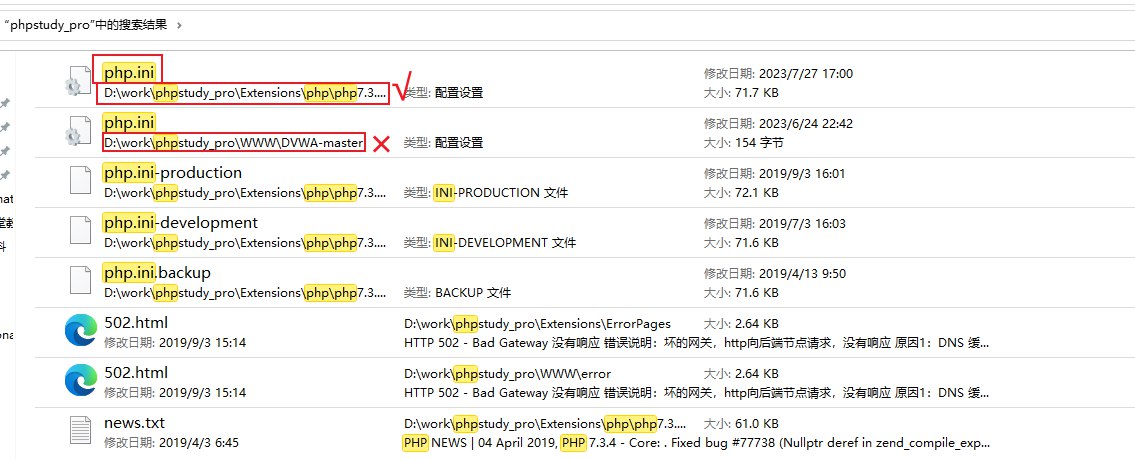Click the Extensions\php path in the news.txt row
Viewport: 1135px width, 460px height.
[545, 424]
